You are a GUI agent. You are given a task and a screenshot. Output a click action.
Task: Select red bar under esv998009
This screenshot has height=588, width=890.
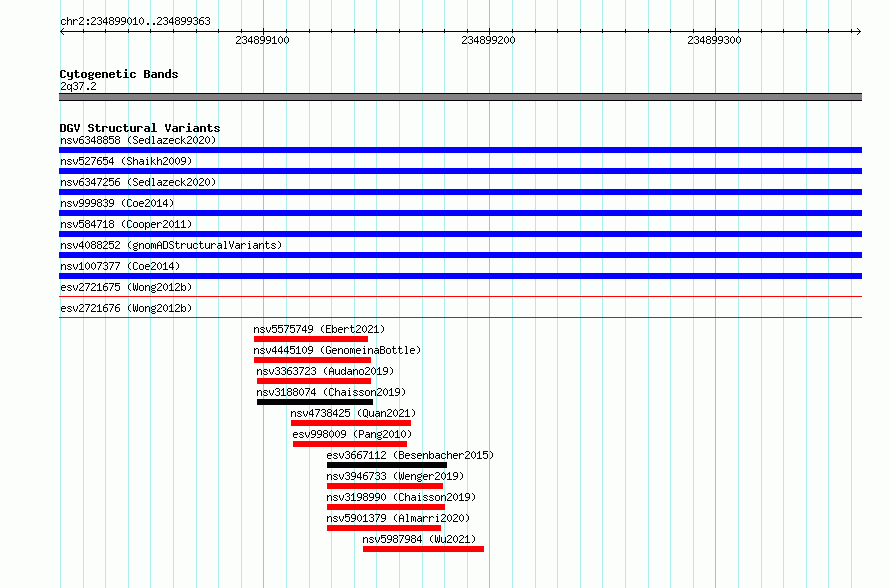(x=350, y=444)
